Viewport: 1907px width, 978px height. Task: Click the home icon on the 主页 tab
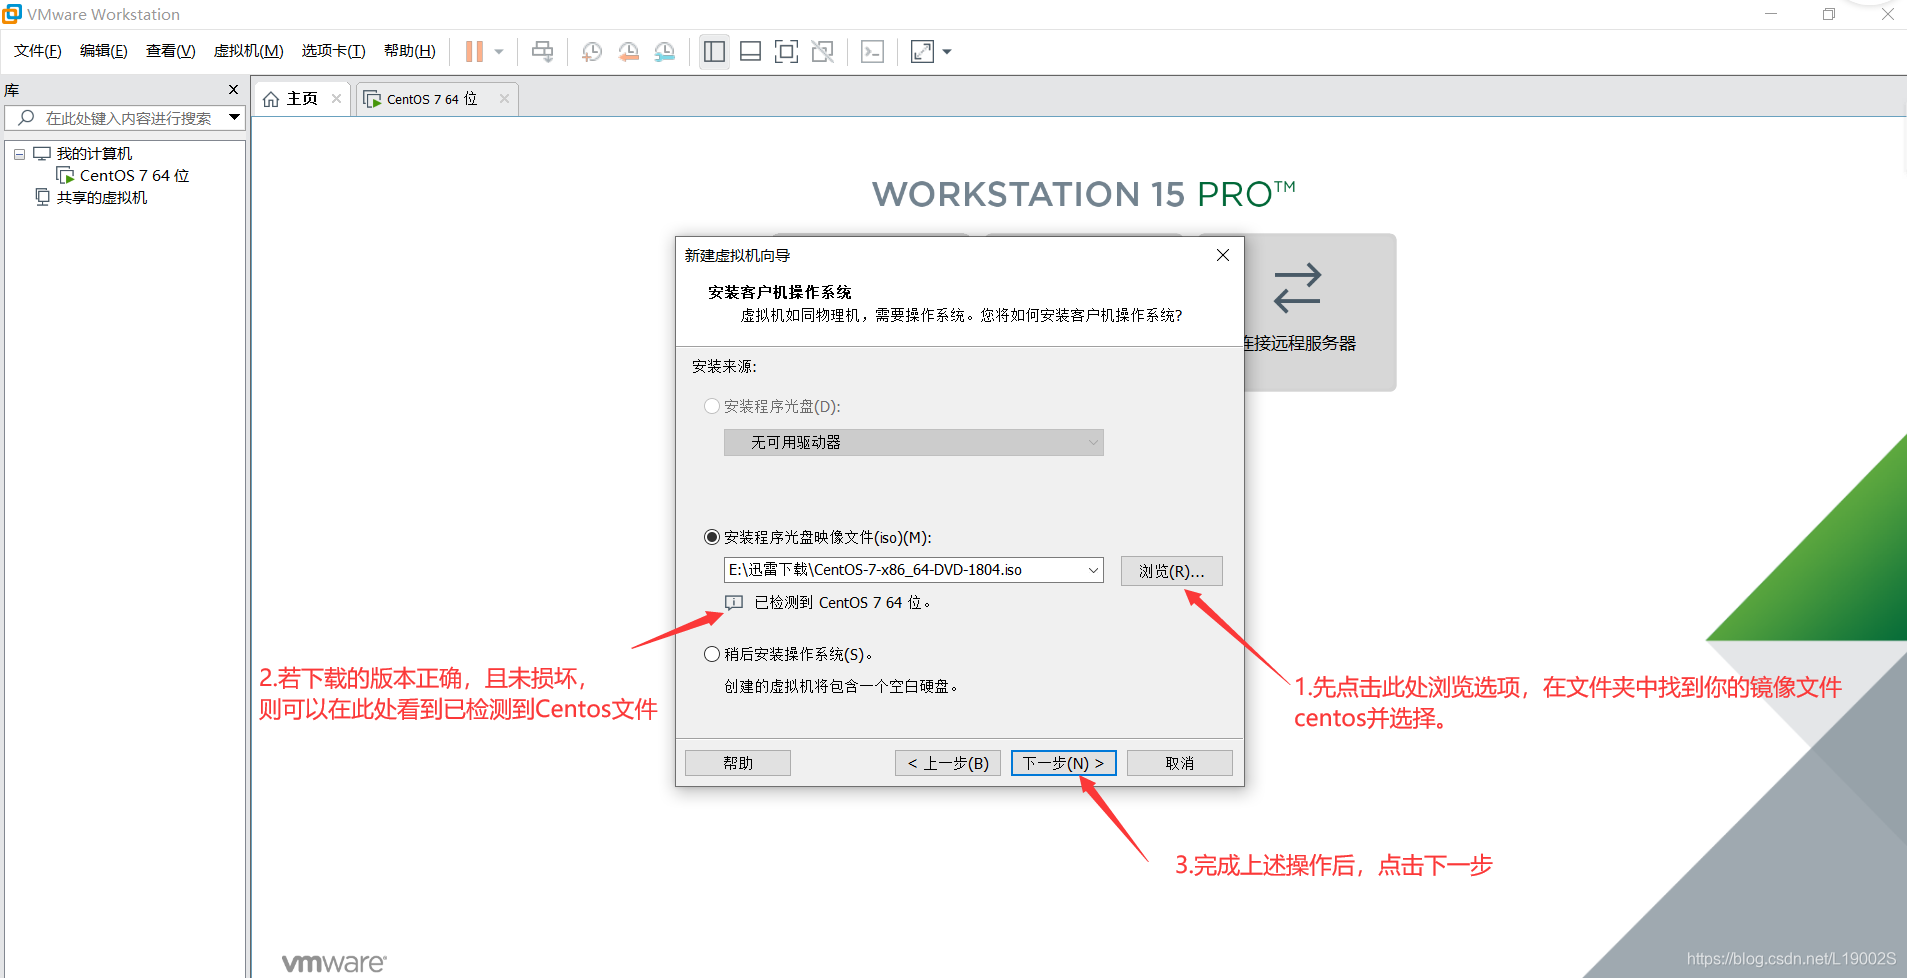pyautogui.click(x=271, y=99)
